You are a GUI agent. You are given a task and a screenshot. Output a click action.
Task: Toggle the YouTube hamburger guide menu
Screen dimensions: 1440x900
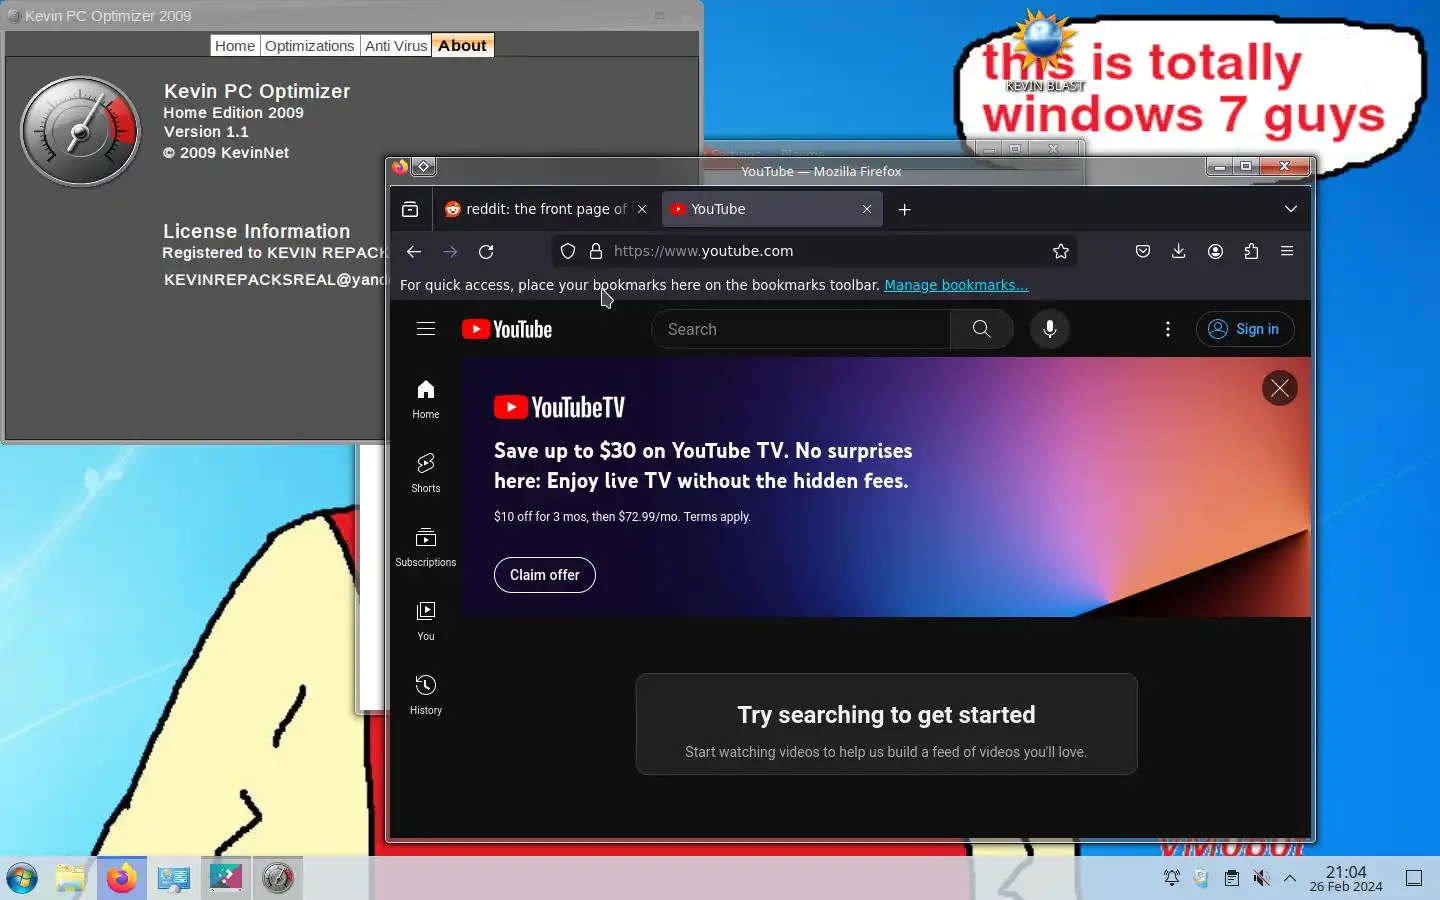(x=426, y=329)
